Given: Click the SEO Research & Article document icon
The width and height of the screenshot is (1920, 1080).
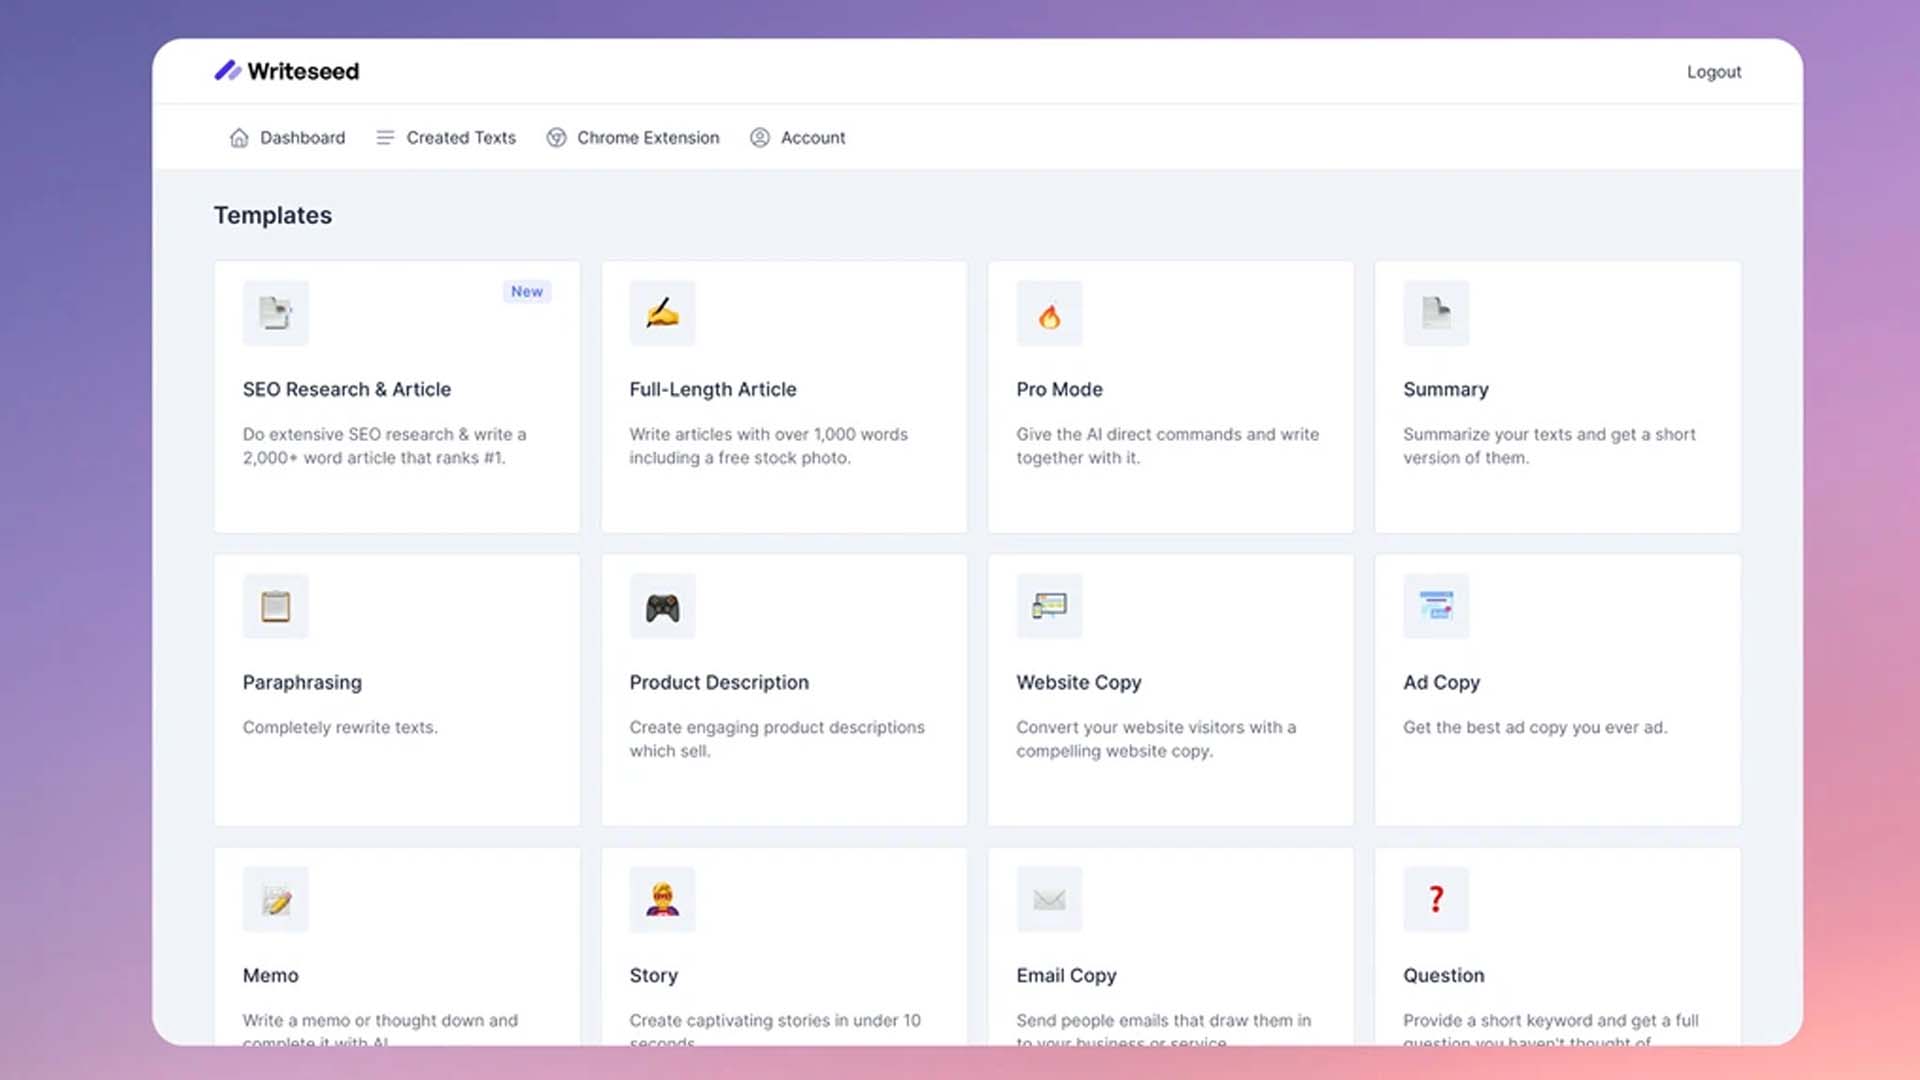Looking at the screenshot, I should (x=275, y=313).
